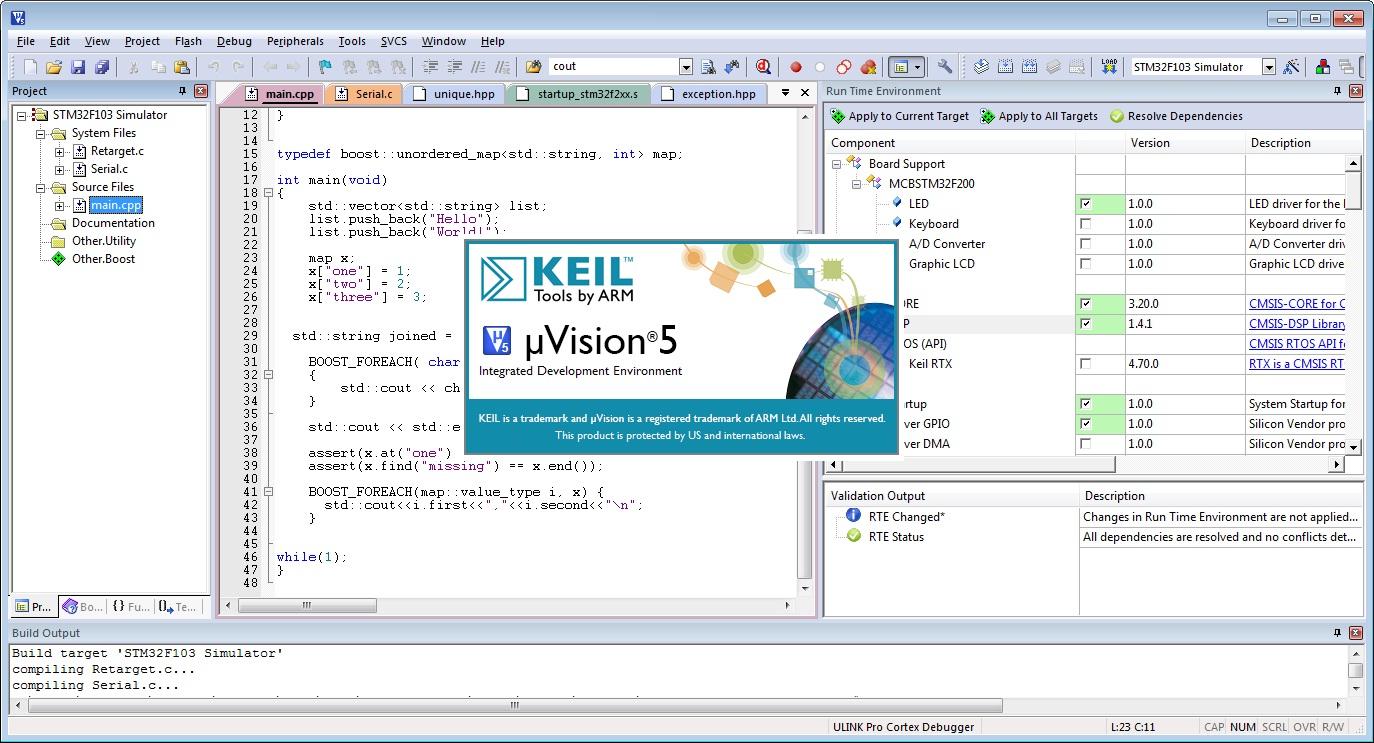
Task: Switch to the Serial.c editor tab
Action: tap(365, 94)
